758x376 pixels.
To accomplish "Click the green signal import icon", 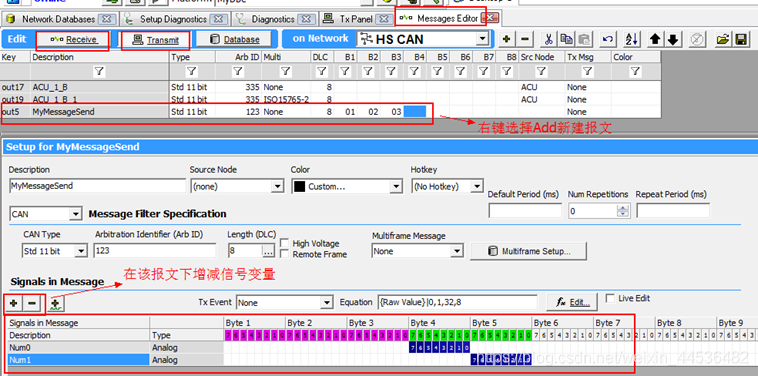I will [57, 304].
